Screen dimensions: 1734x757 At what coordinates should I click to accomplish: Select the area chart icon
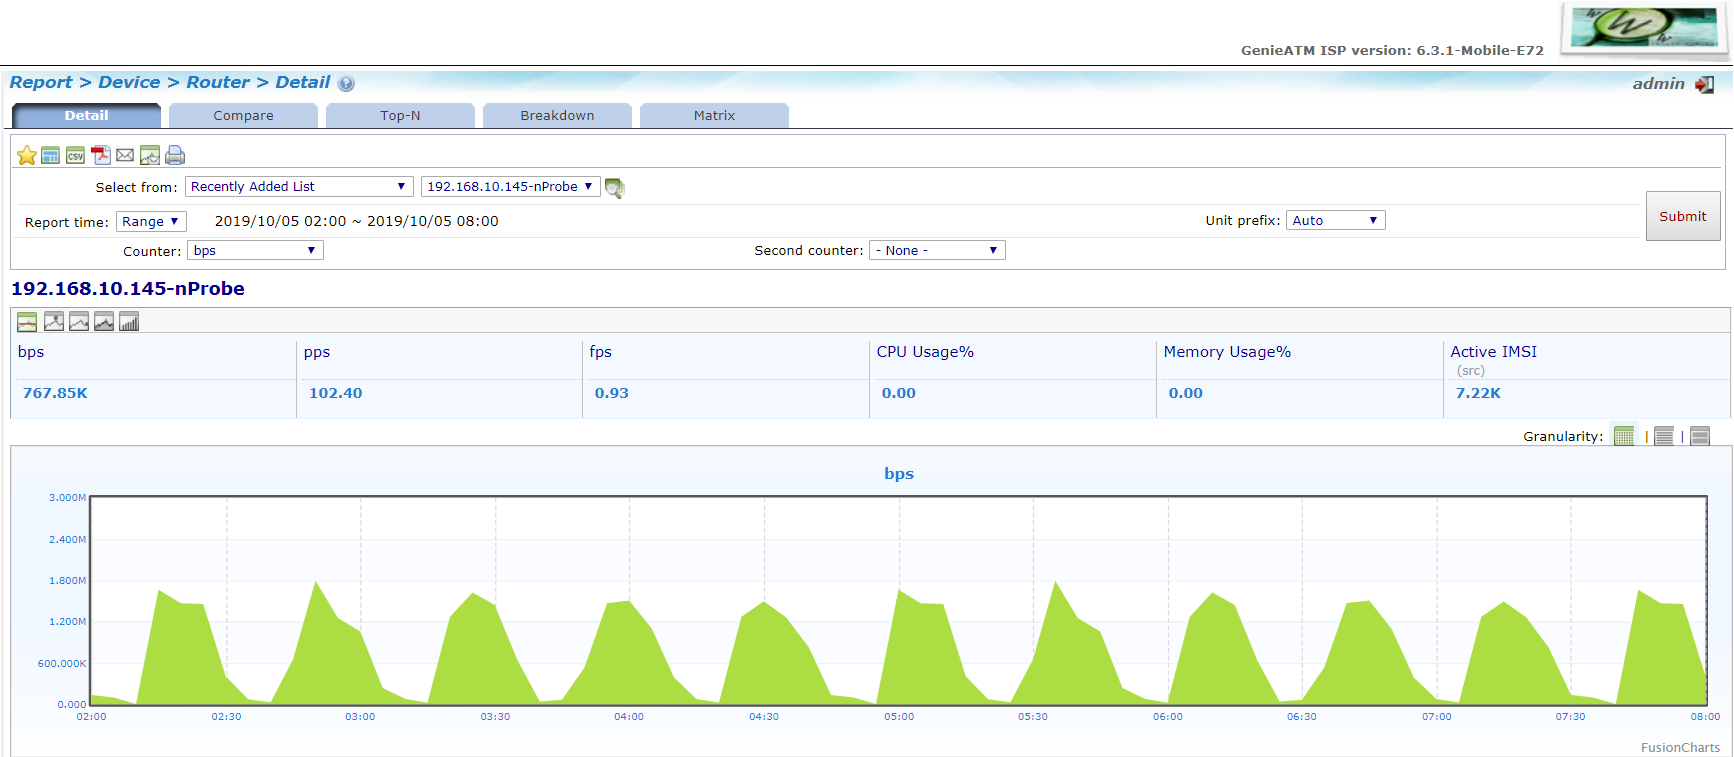pyautogui.click(x=104, y=322)
